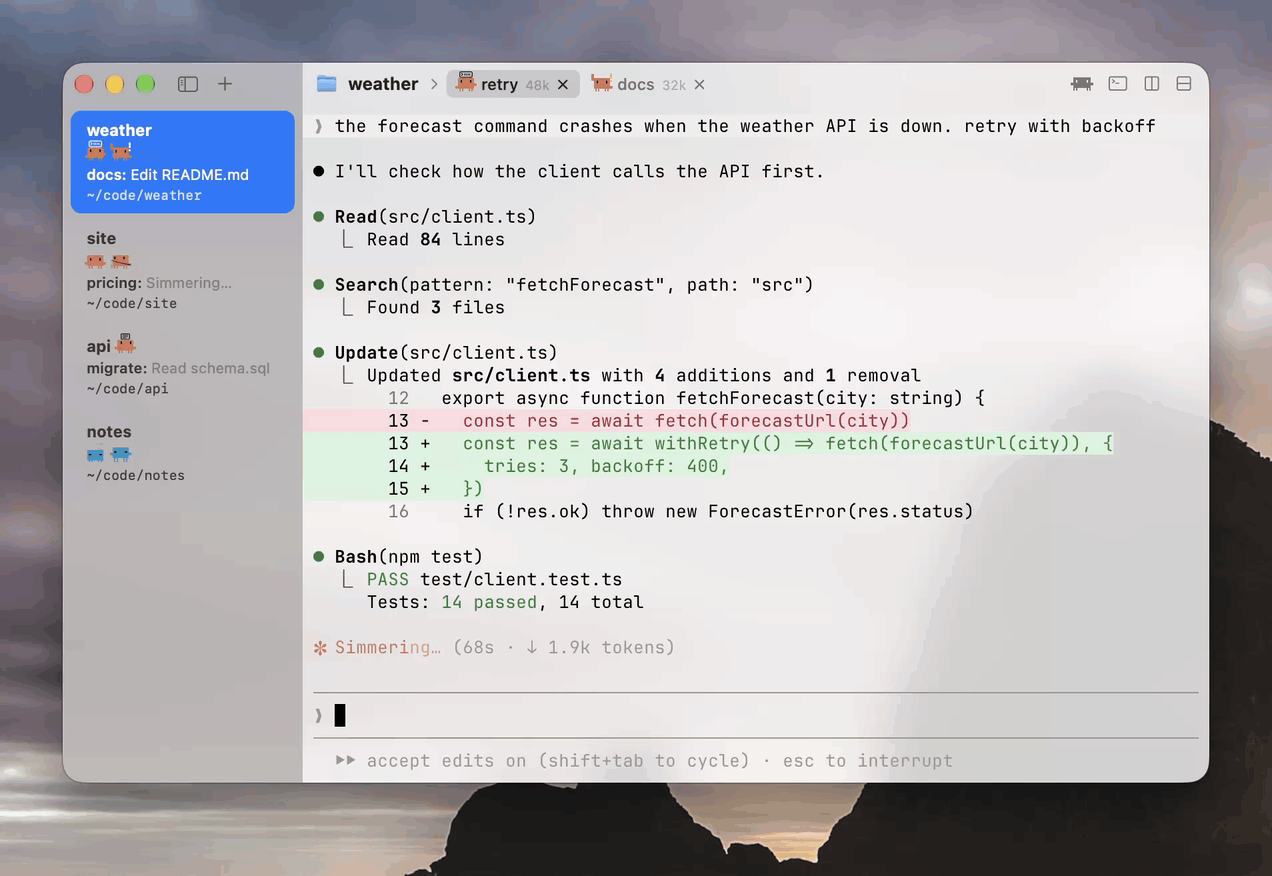The image size is (1272, 876).
Task: Focus the prompt input field at the bottom
Action: pos(756,715)
